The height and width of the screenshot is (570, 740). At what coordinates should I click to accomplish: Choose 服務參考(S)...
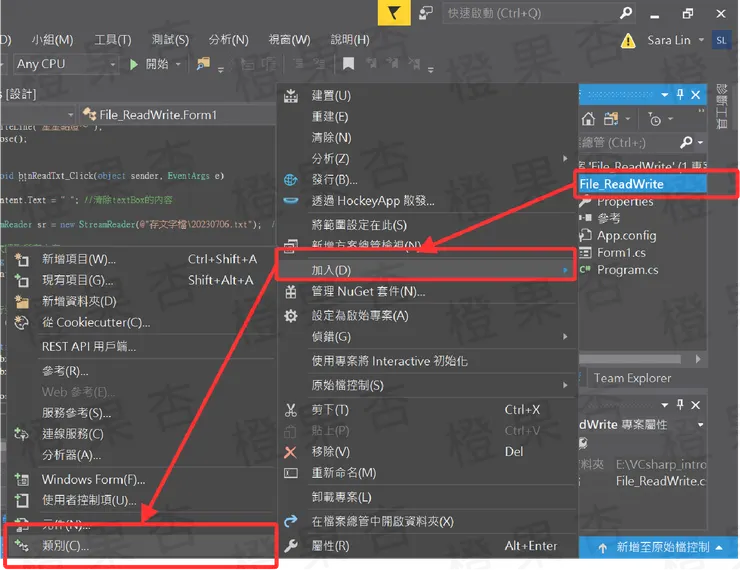pyautogui.click(x=141, y=413)
